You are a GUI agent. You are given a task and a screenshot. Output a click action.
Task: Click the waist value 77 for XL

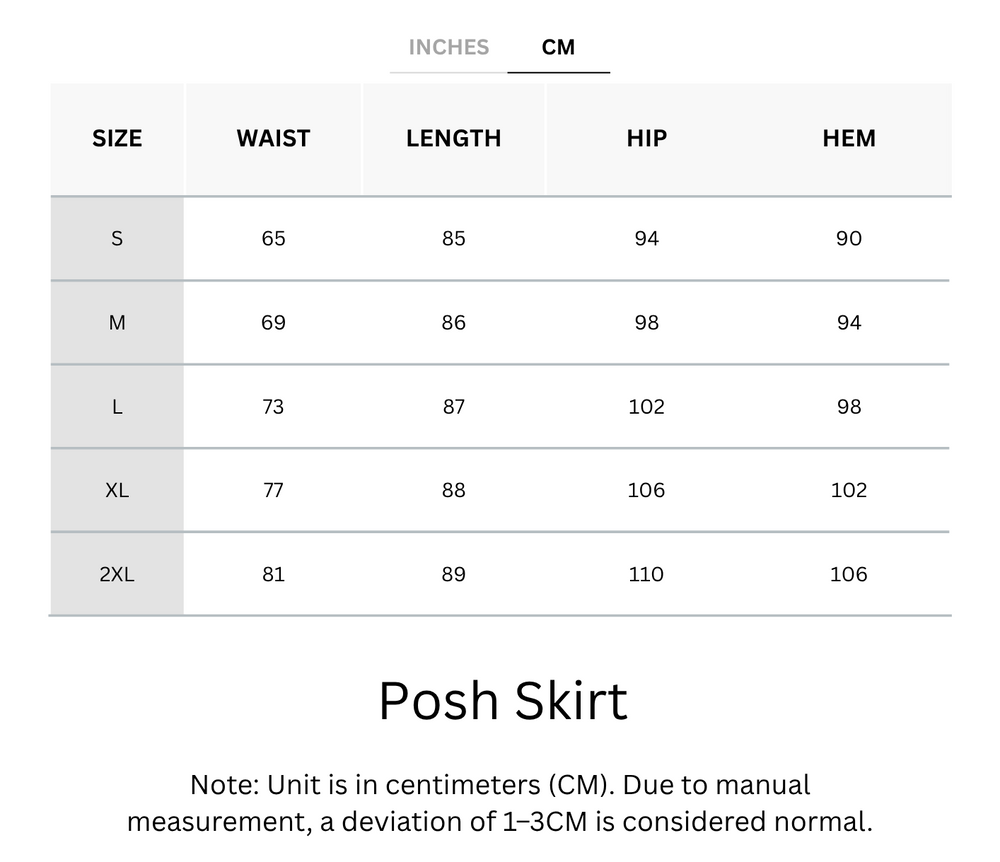pos(273,491)
